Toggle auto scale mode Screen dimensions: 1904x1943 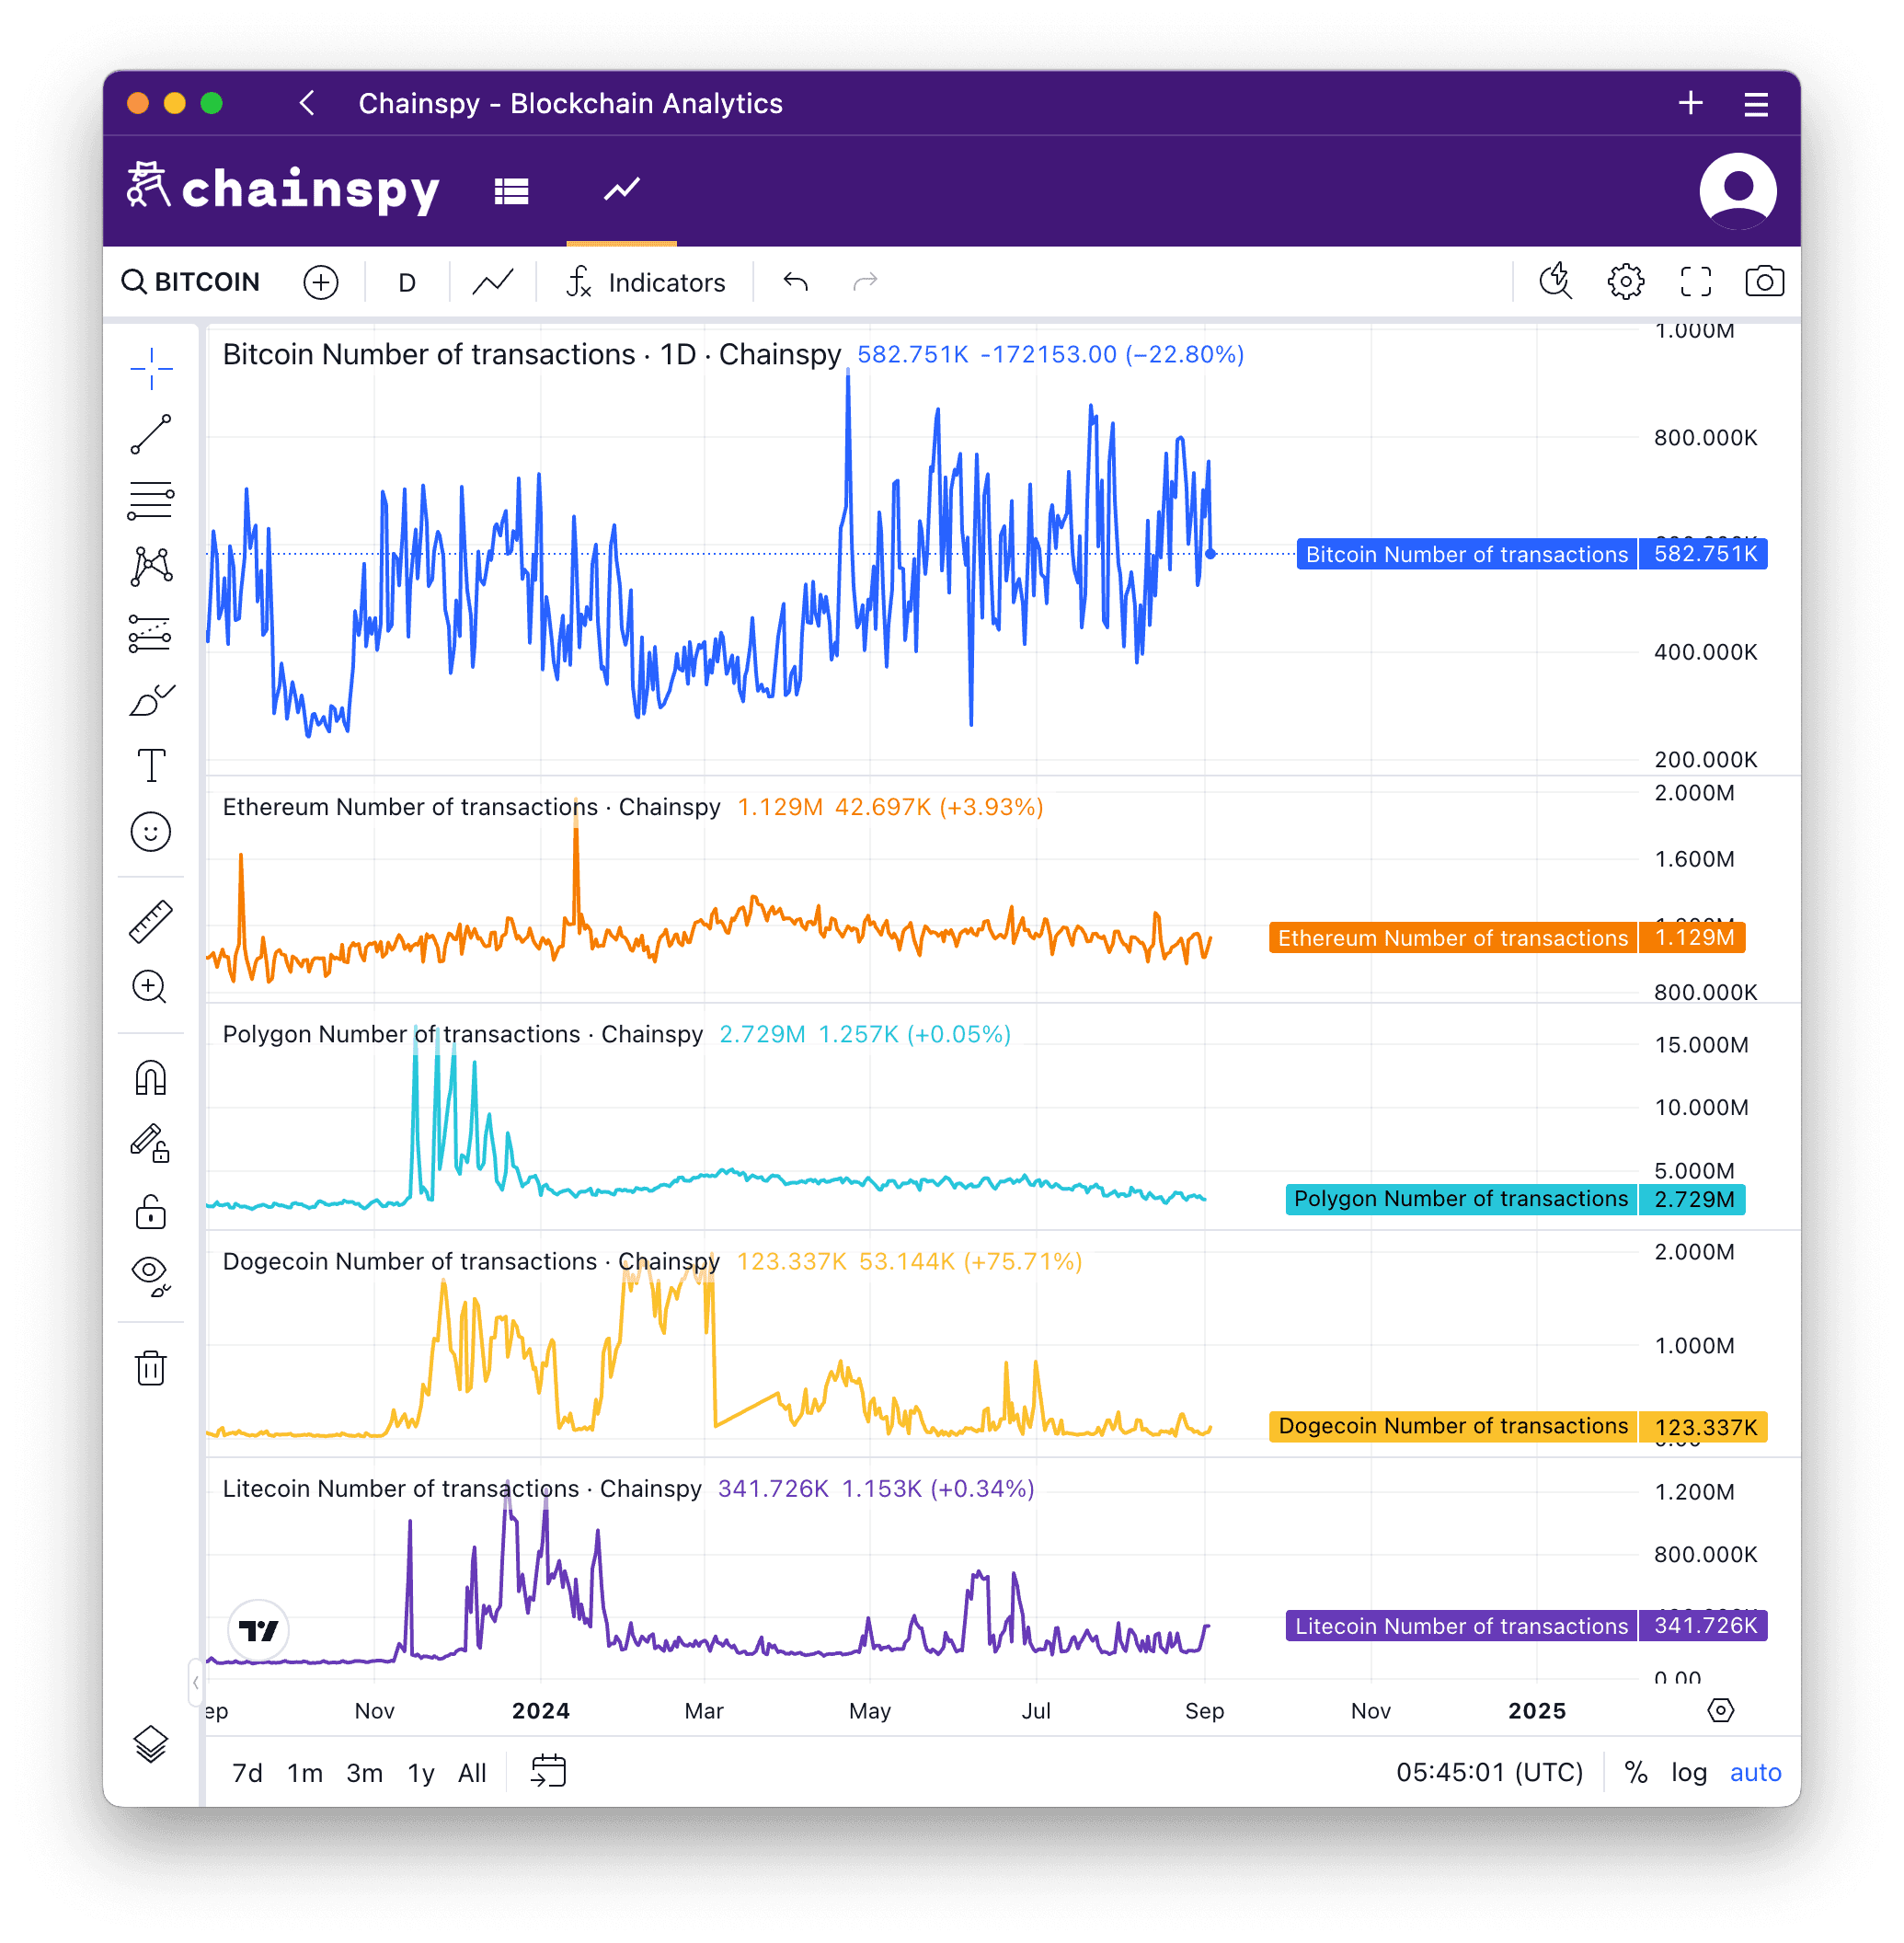coord(1756,1772)
